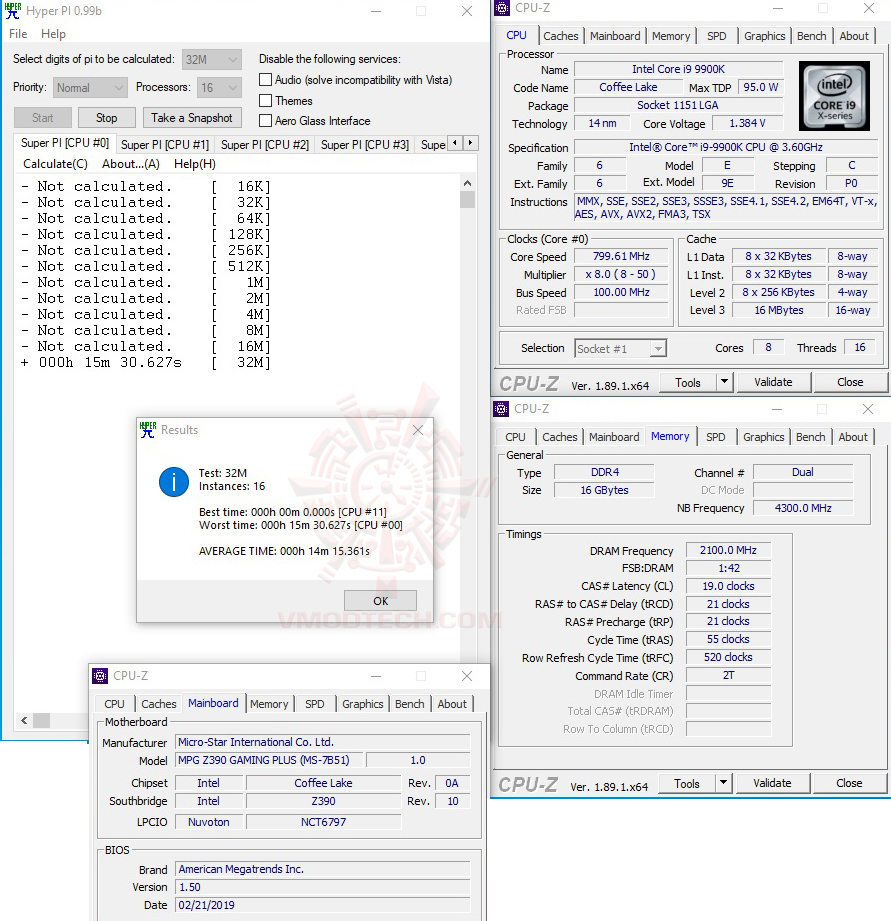The height and width of the screenshot is (921, 891).
Task: Click the blue information icon in Results dialog
Action: click(174, 482)
